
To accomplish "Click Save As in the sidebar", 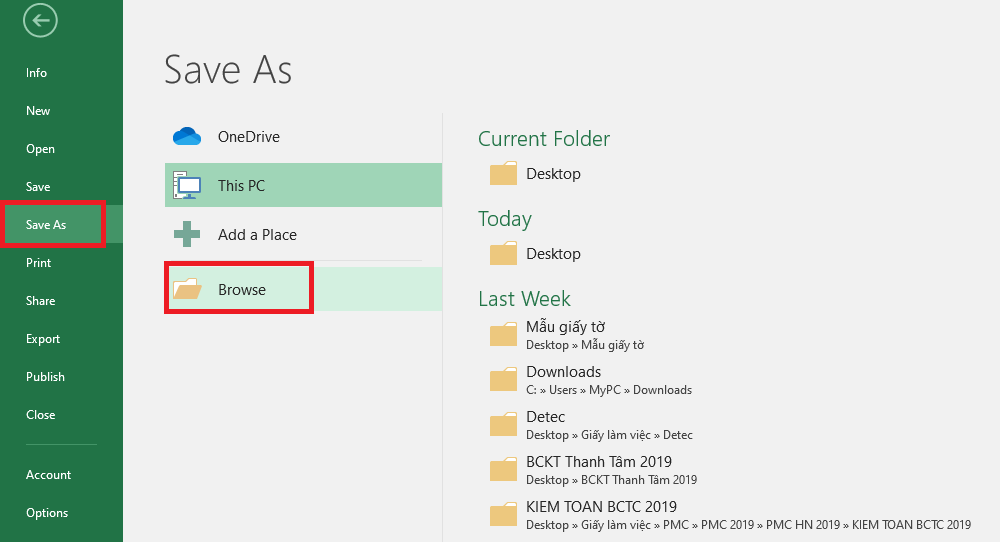I will click(x=46, y=225).
